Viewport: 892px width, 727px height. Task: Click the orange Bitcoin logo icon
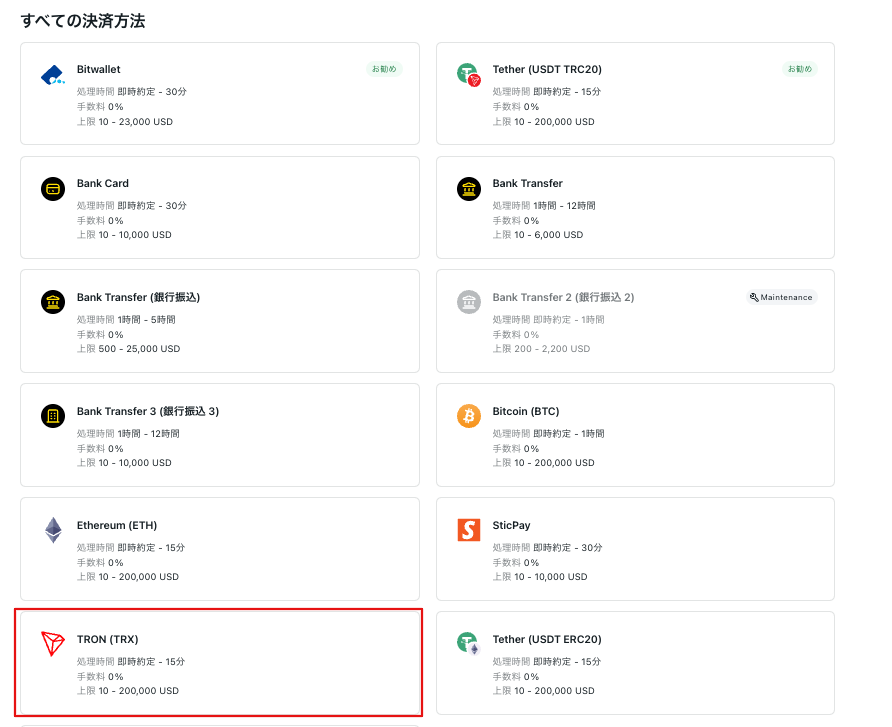point(469,416)
